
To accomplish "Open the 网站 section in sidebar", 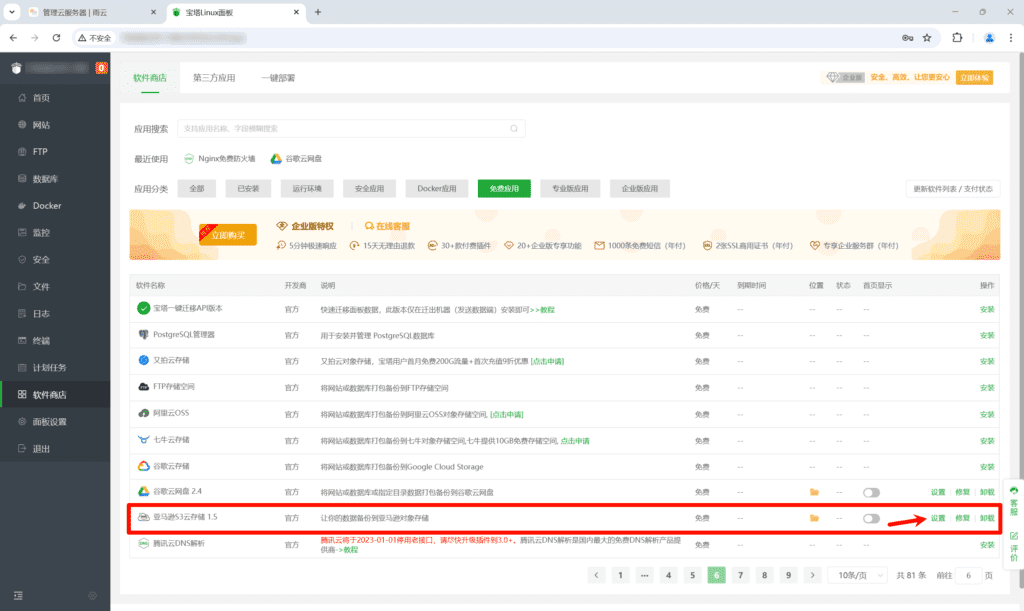I will (x=41, y=125).
